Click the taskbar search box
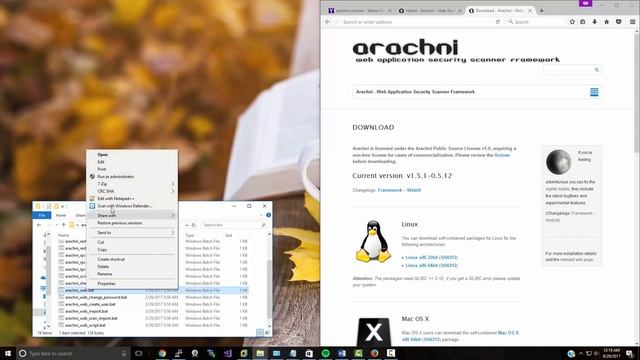The width and height of the screenshot is (640, 360). pos(73,353)
